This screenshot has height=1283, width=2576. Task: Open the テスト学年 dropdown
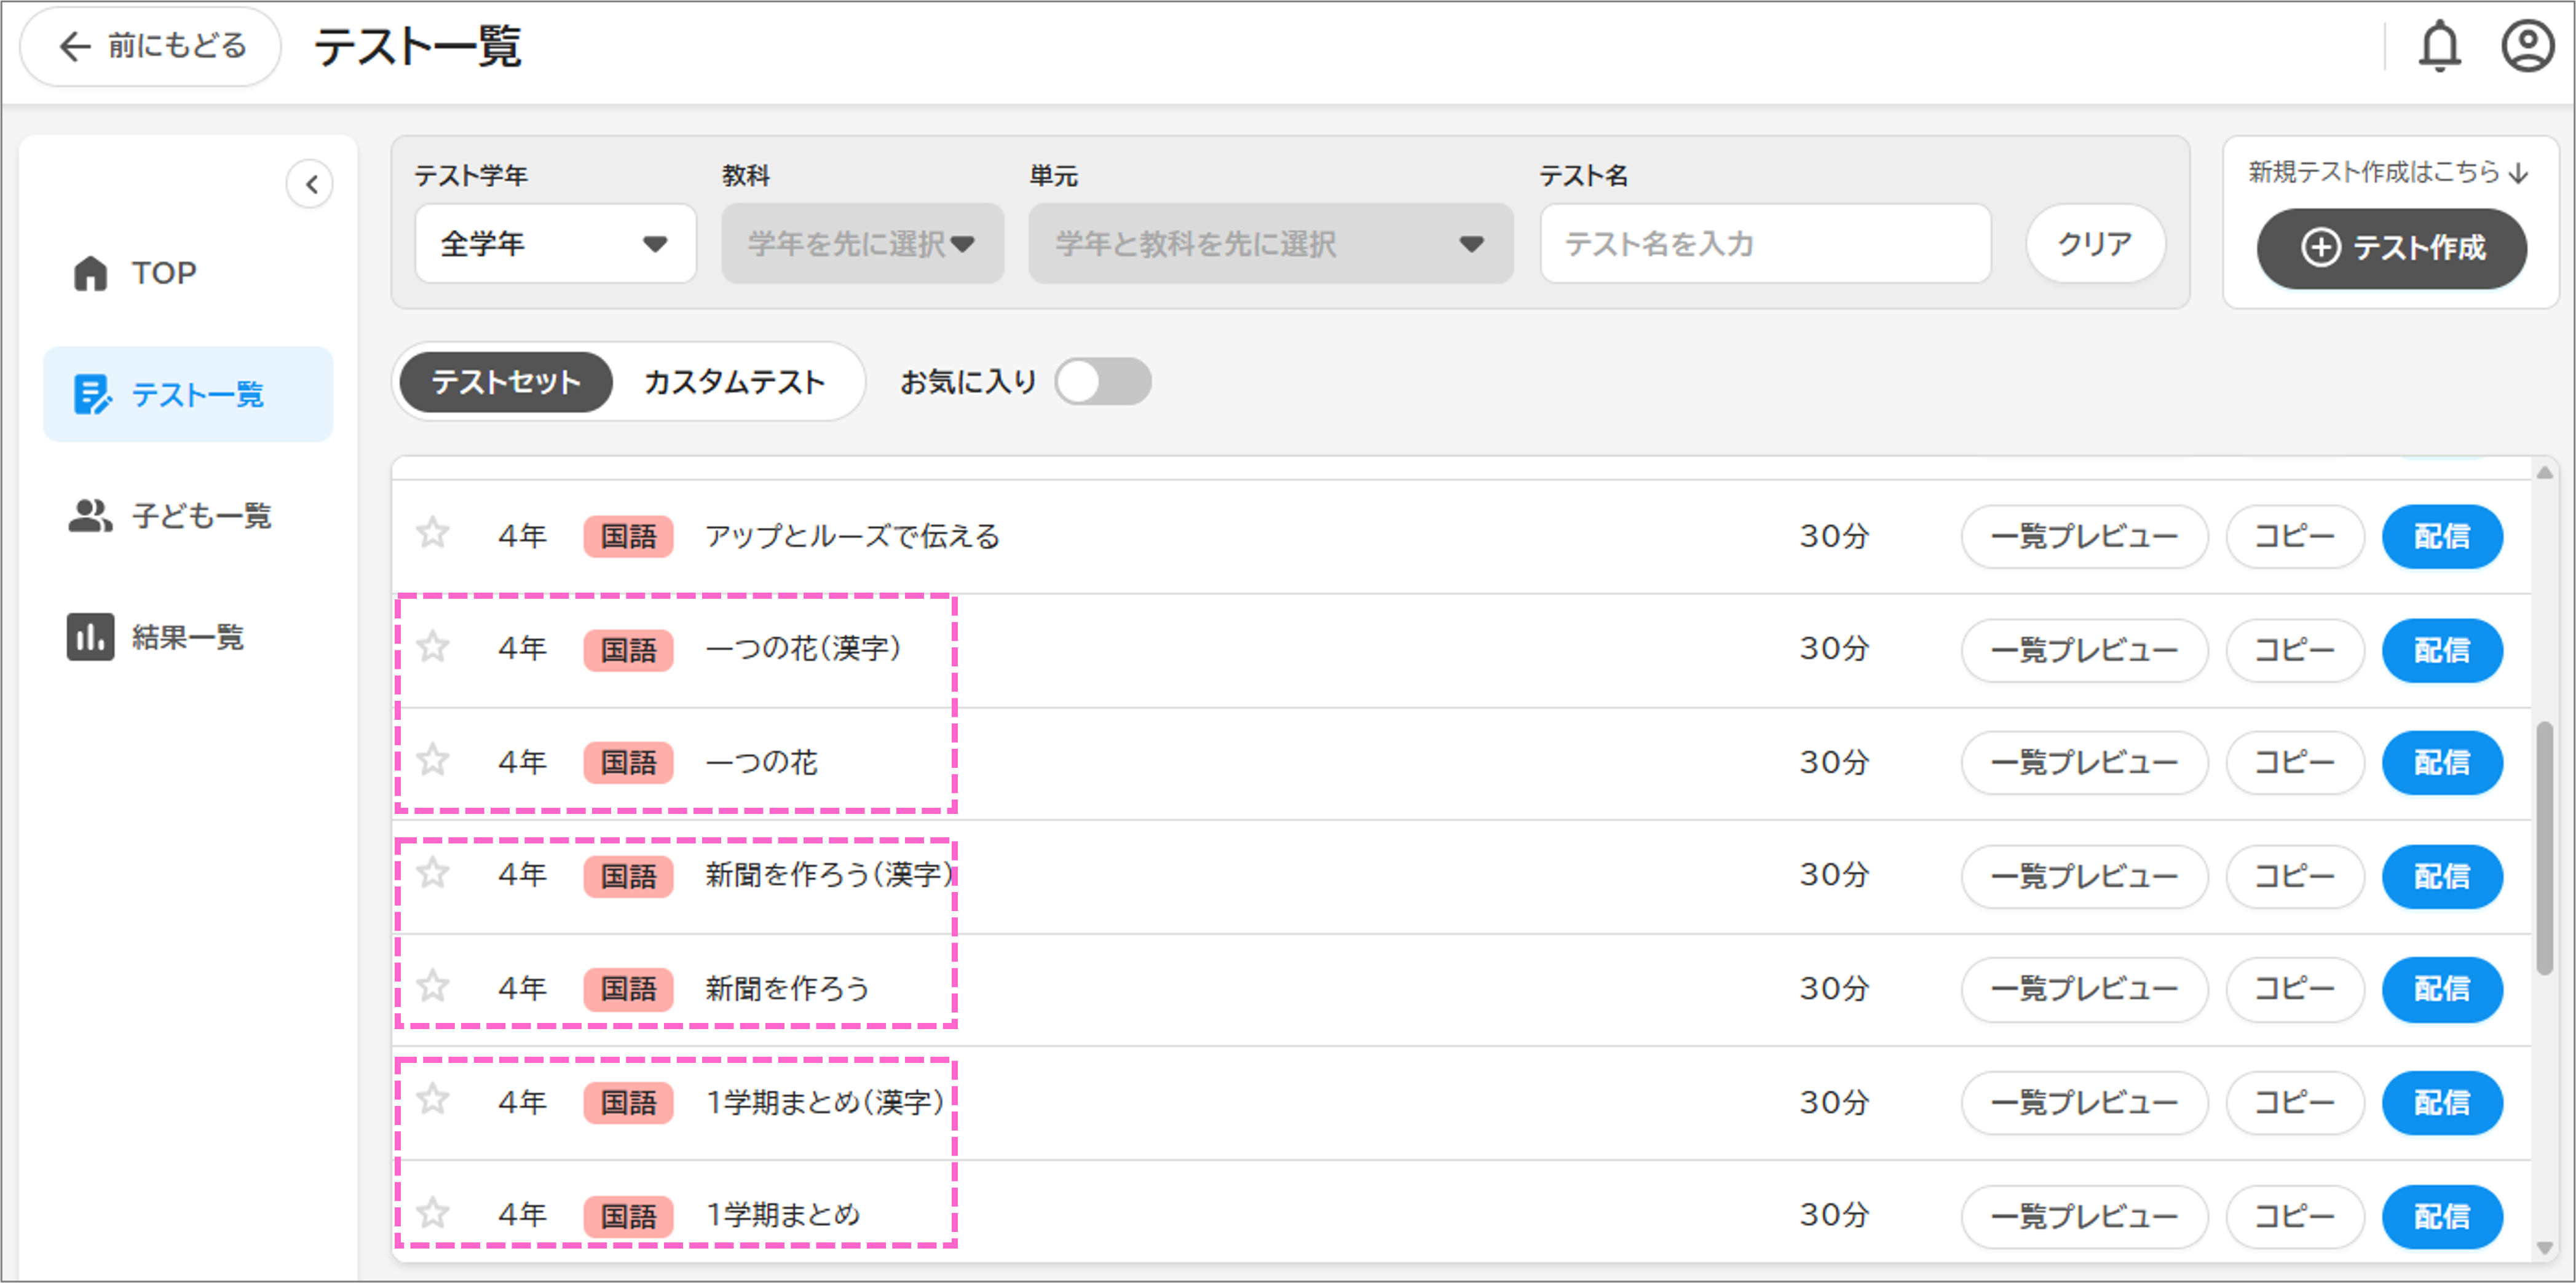click(x=555, y=243)
